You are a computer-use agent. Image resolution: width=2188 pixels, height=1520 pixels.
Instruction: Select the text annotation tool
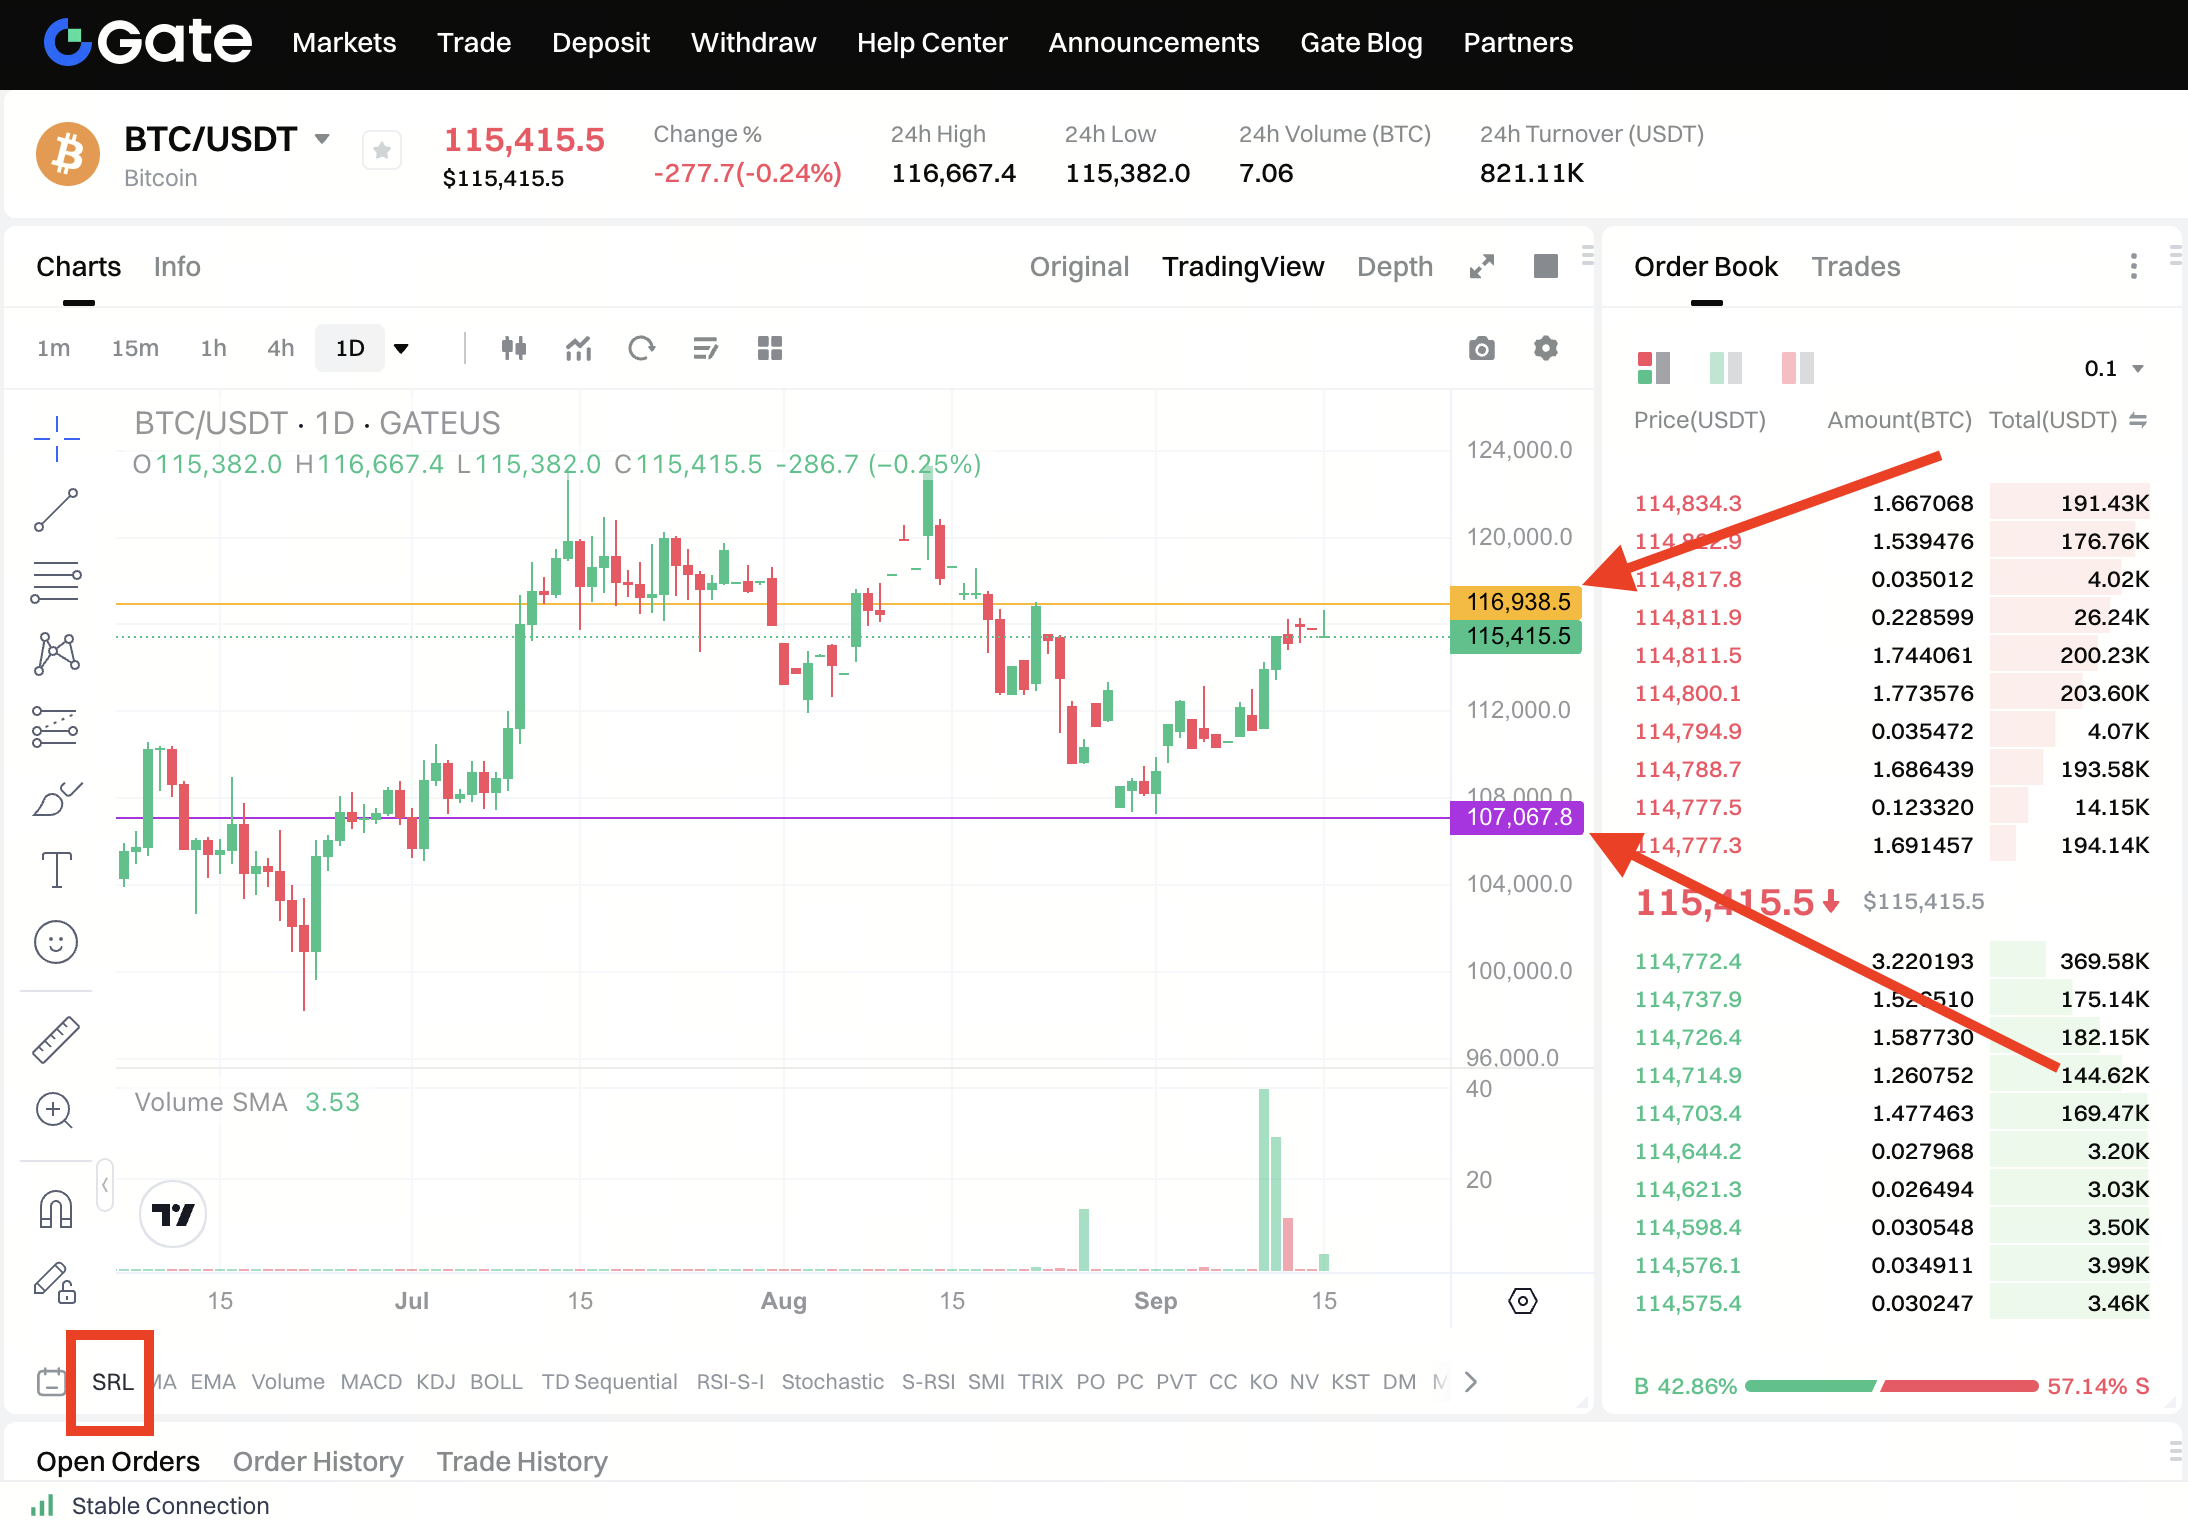56,869
